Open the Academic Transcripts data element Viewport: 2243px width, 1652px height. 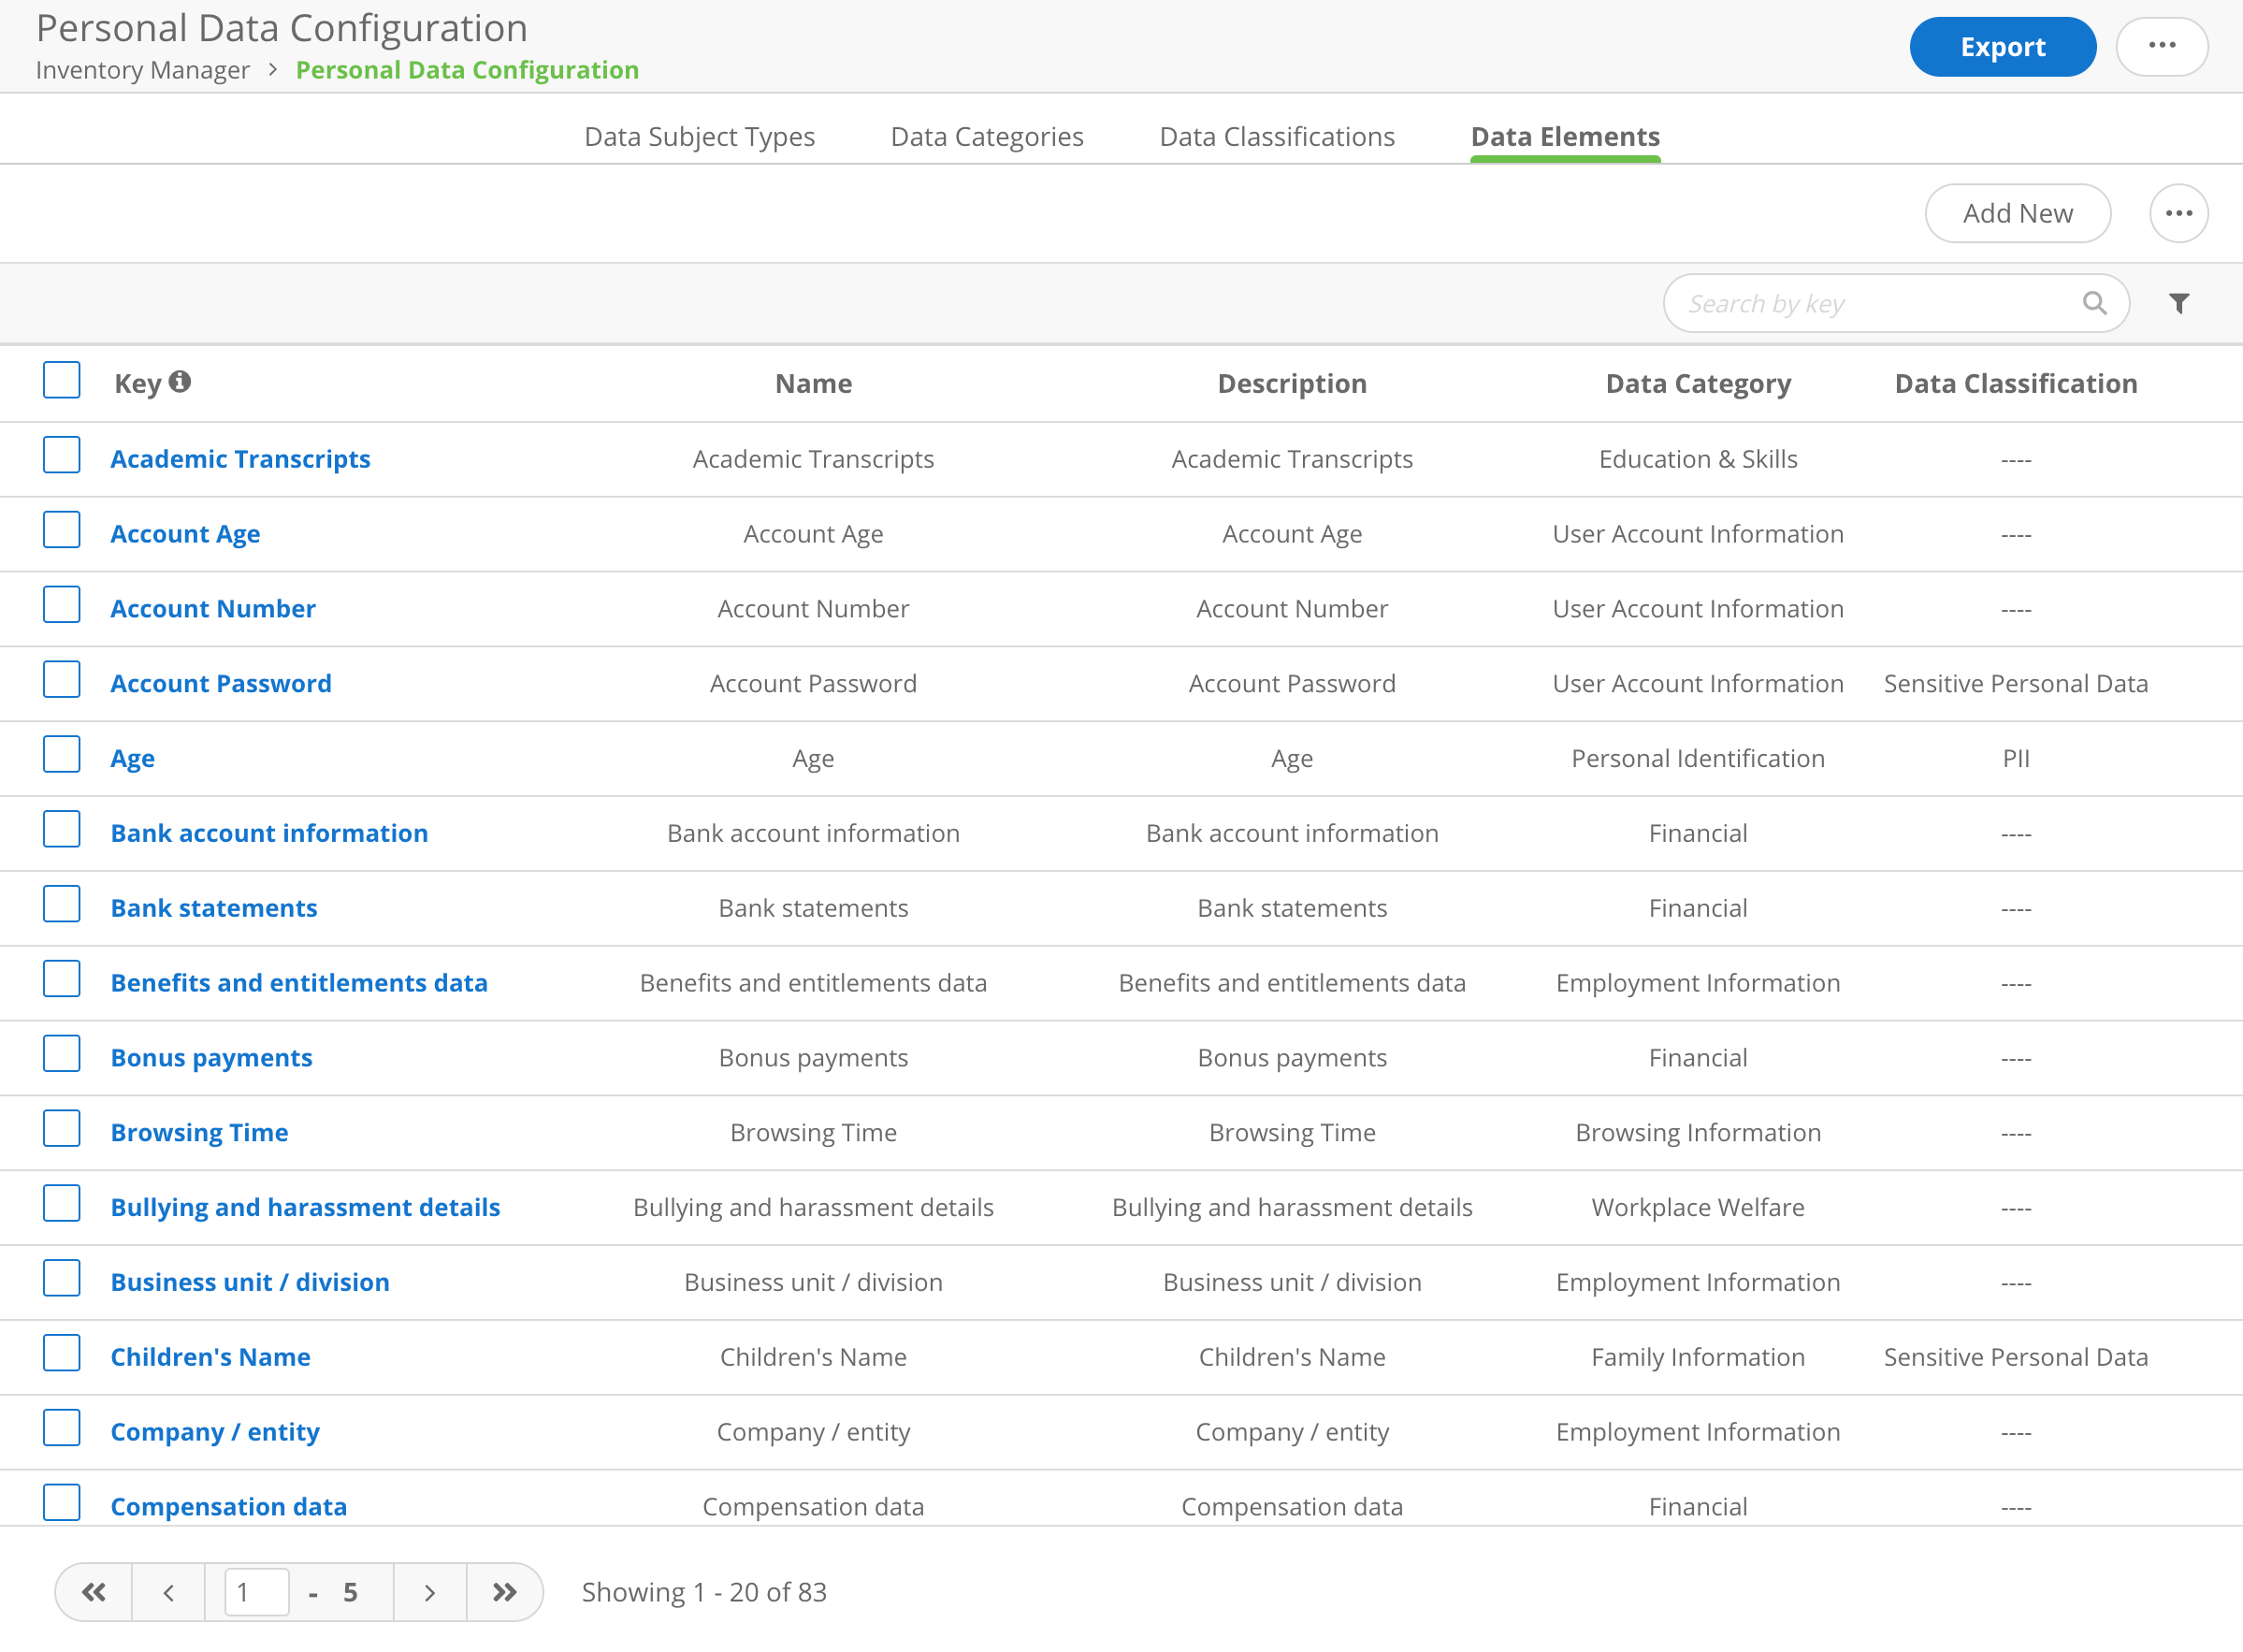pos(240,459)
